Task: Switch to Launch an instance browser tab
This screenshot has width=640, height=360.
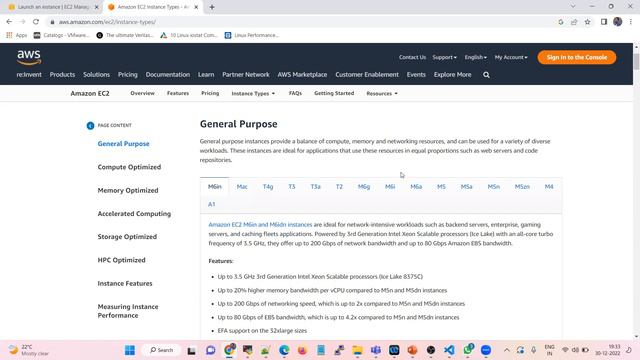Action: point(54,7)
